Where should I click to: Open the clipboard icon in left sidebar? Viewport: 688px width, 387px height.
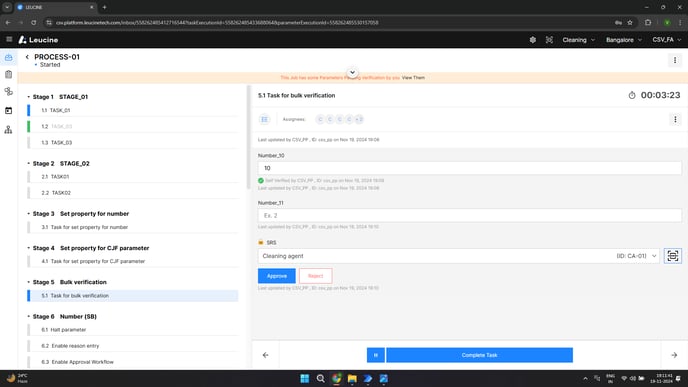pyautogui.click(x=8, y=75)
